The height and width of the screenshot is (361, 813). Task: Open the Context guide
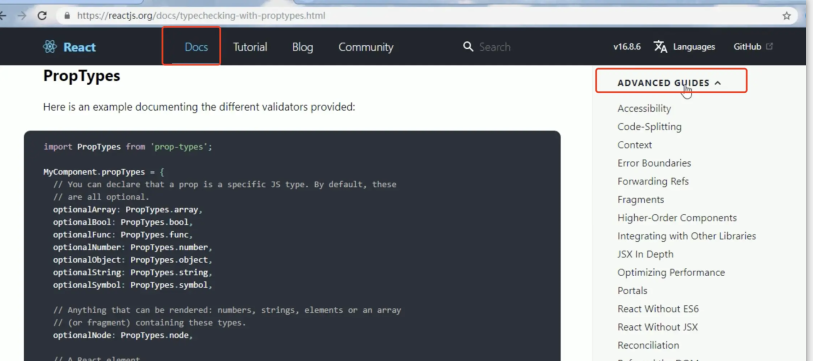point(635,145)
